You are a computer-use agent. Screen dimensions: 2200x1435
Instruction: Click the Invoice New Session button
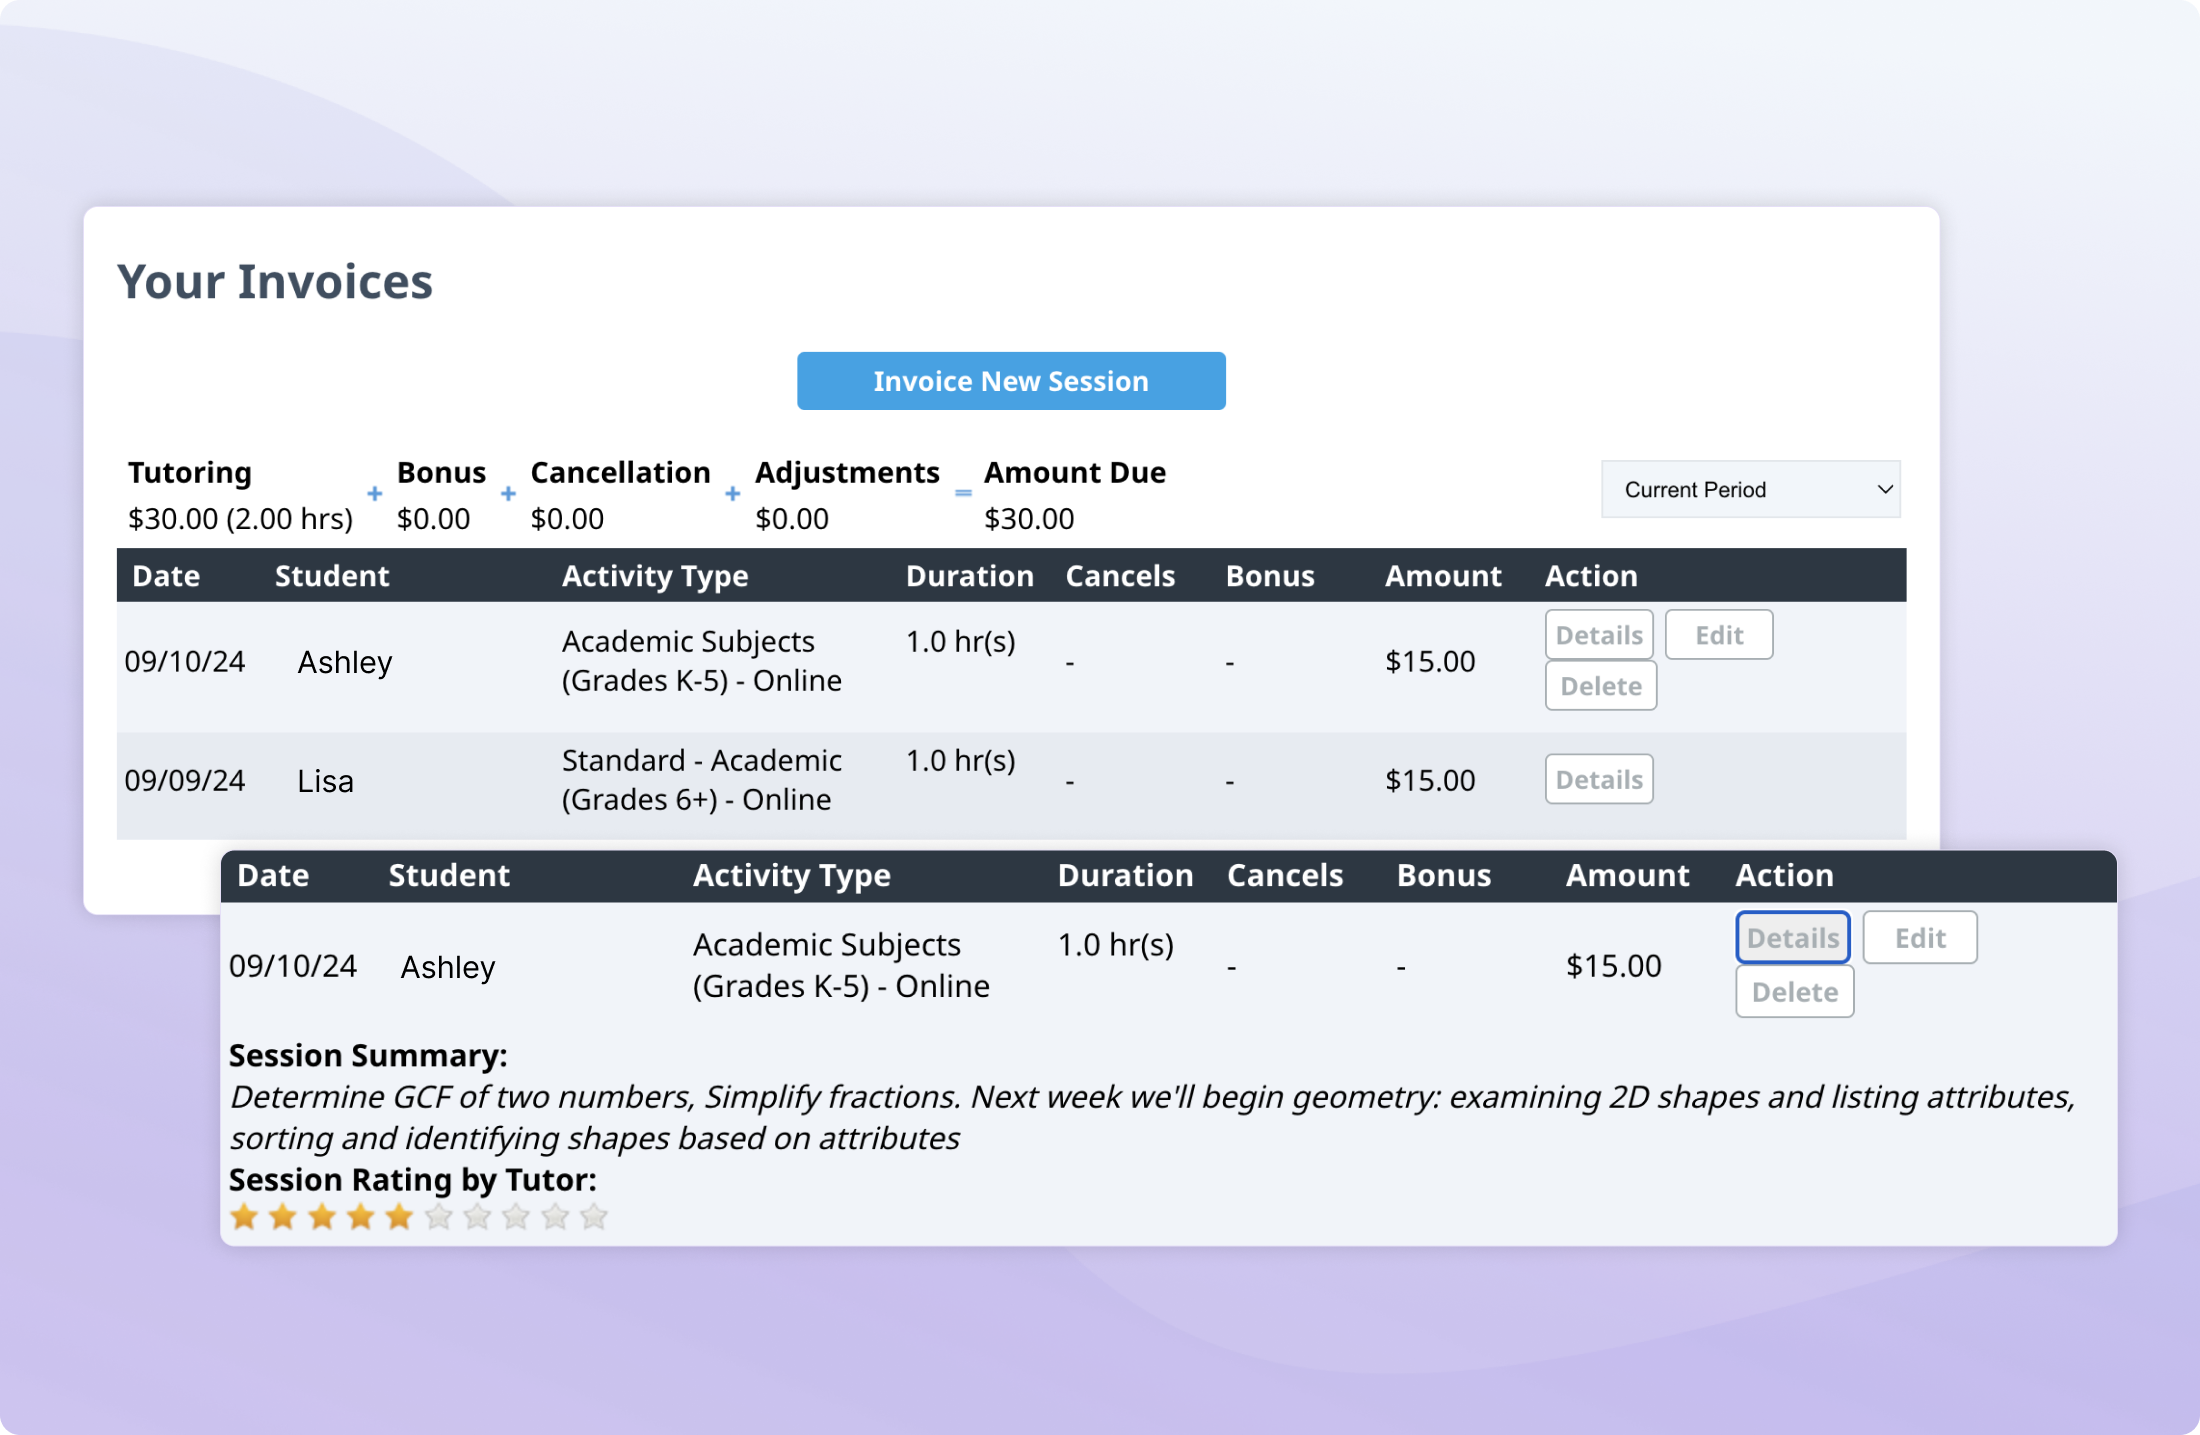pos(1011,381)
